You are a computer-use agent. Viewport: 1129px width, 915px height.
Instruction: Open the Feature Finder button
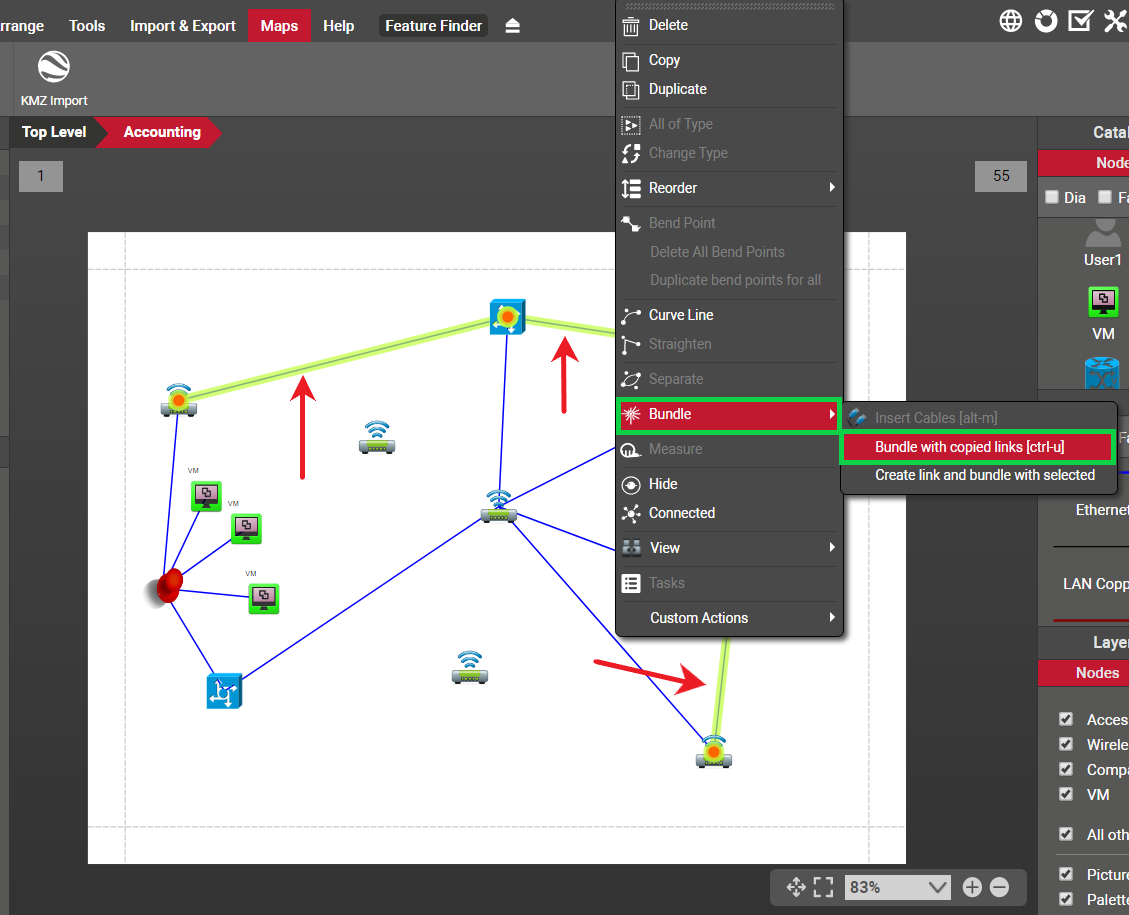[x=433, y=26]
